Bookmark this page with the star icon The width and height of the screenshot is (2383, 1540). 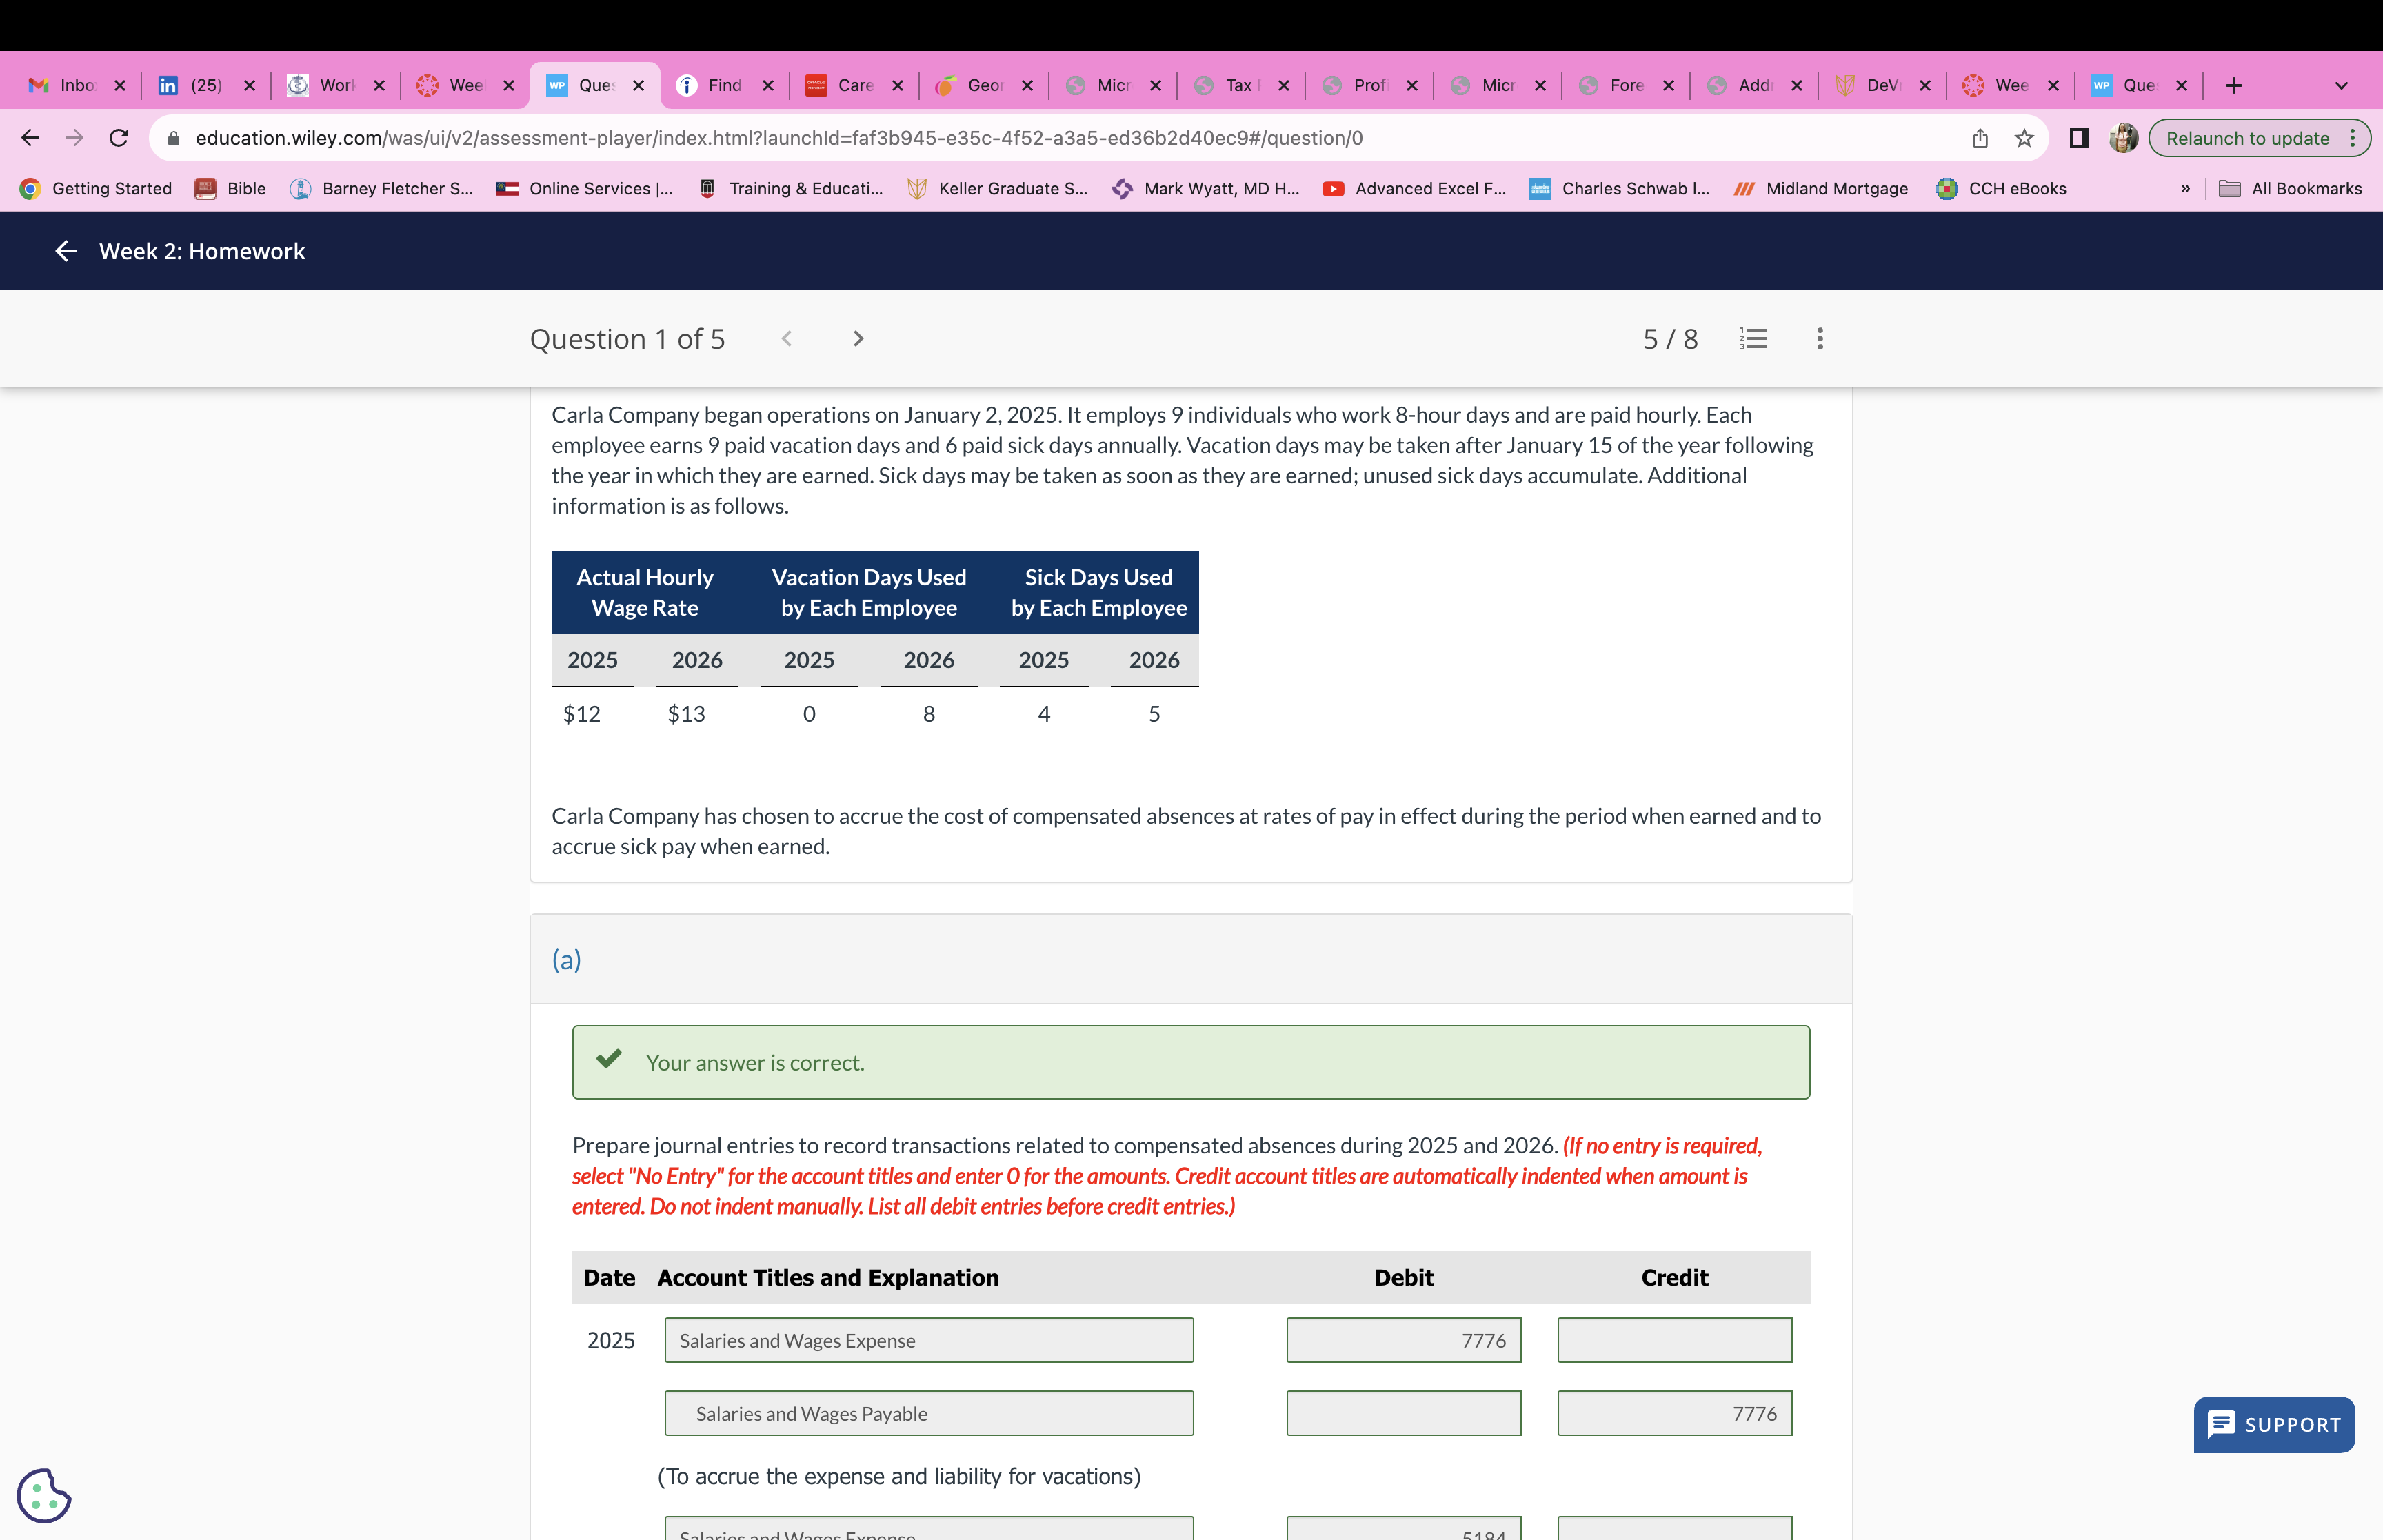point(2024,138)
